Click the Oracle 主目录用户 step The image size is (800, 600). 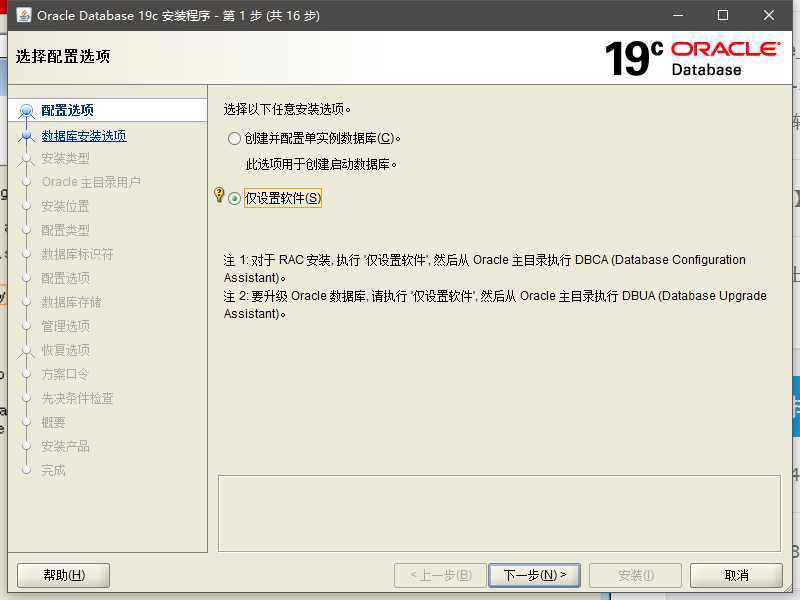pos(91,182)
